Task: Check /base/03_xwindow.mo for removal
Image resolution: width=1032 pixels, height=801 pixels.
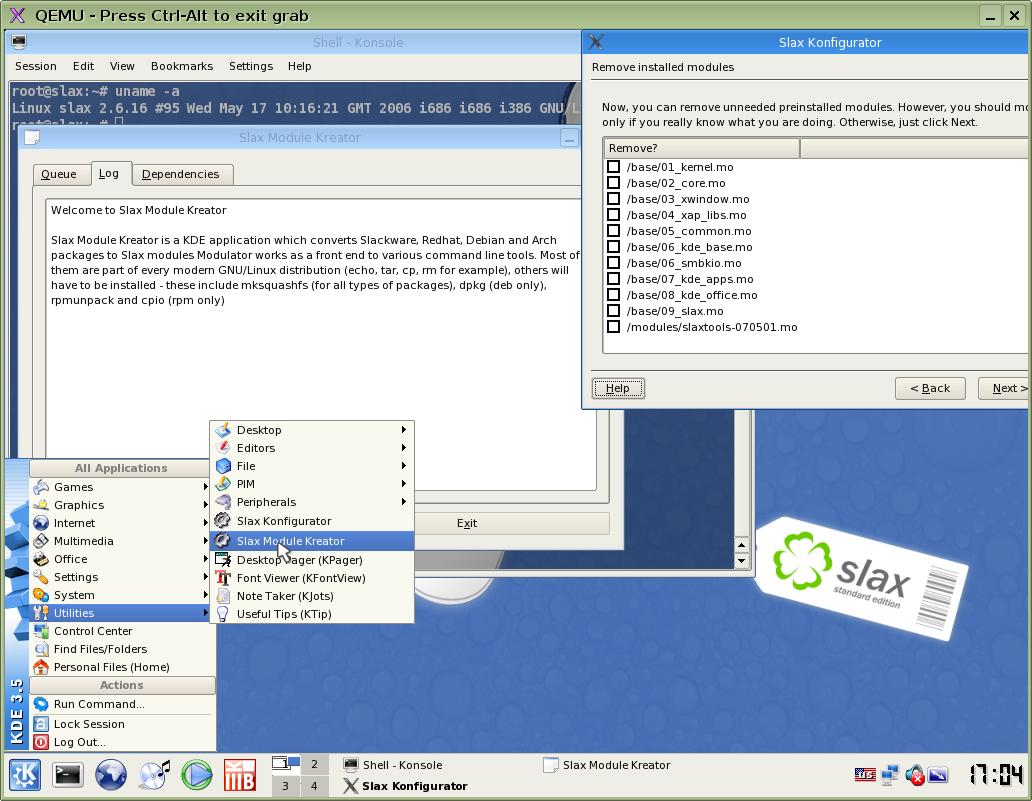Action: 613,199
